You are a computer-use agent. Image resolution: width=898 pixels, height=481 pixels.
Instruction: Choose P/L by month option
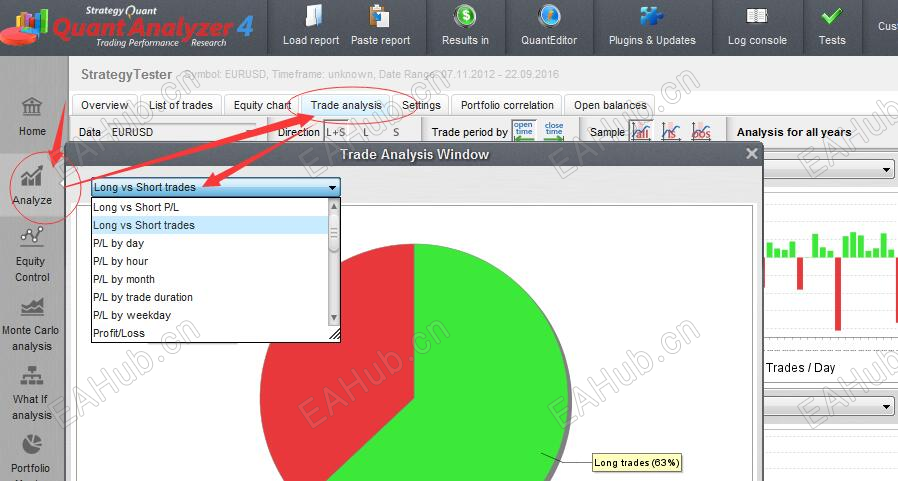[210, 279]
